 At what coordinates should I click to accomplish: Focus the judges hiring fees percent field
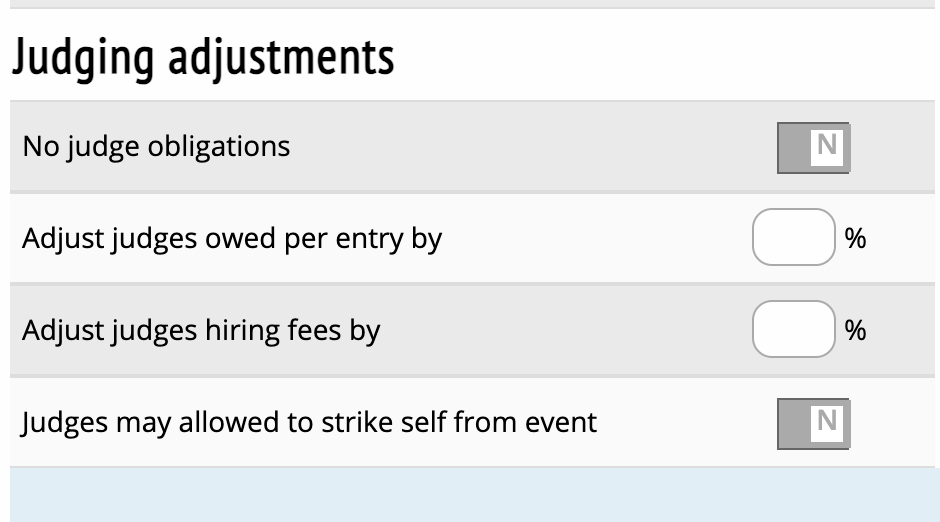pyautogui.click(x=793, y=330)
